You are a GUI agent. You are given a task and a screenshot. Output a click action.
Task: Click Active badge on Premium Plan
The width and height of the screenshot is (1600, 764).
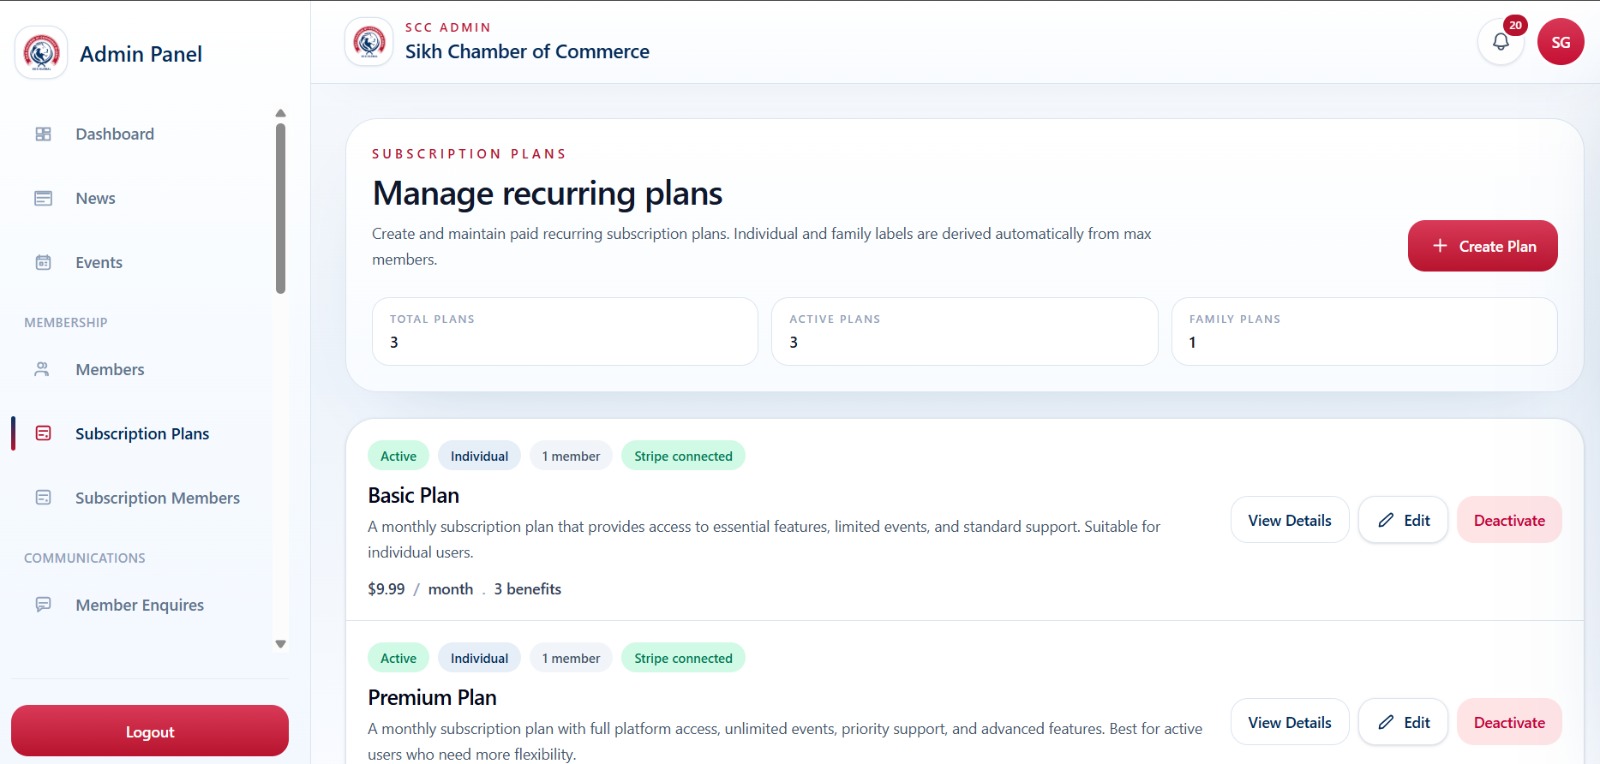pos(398,658)
